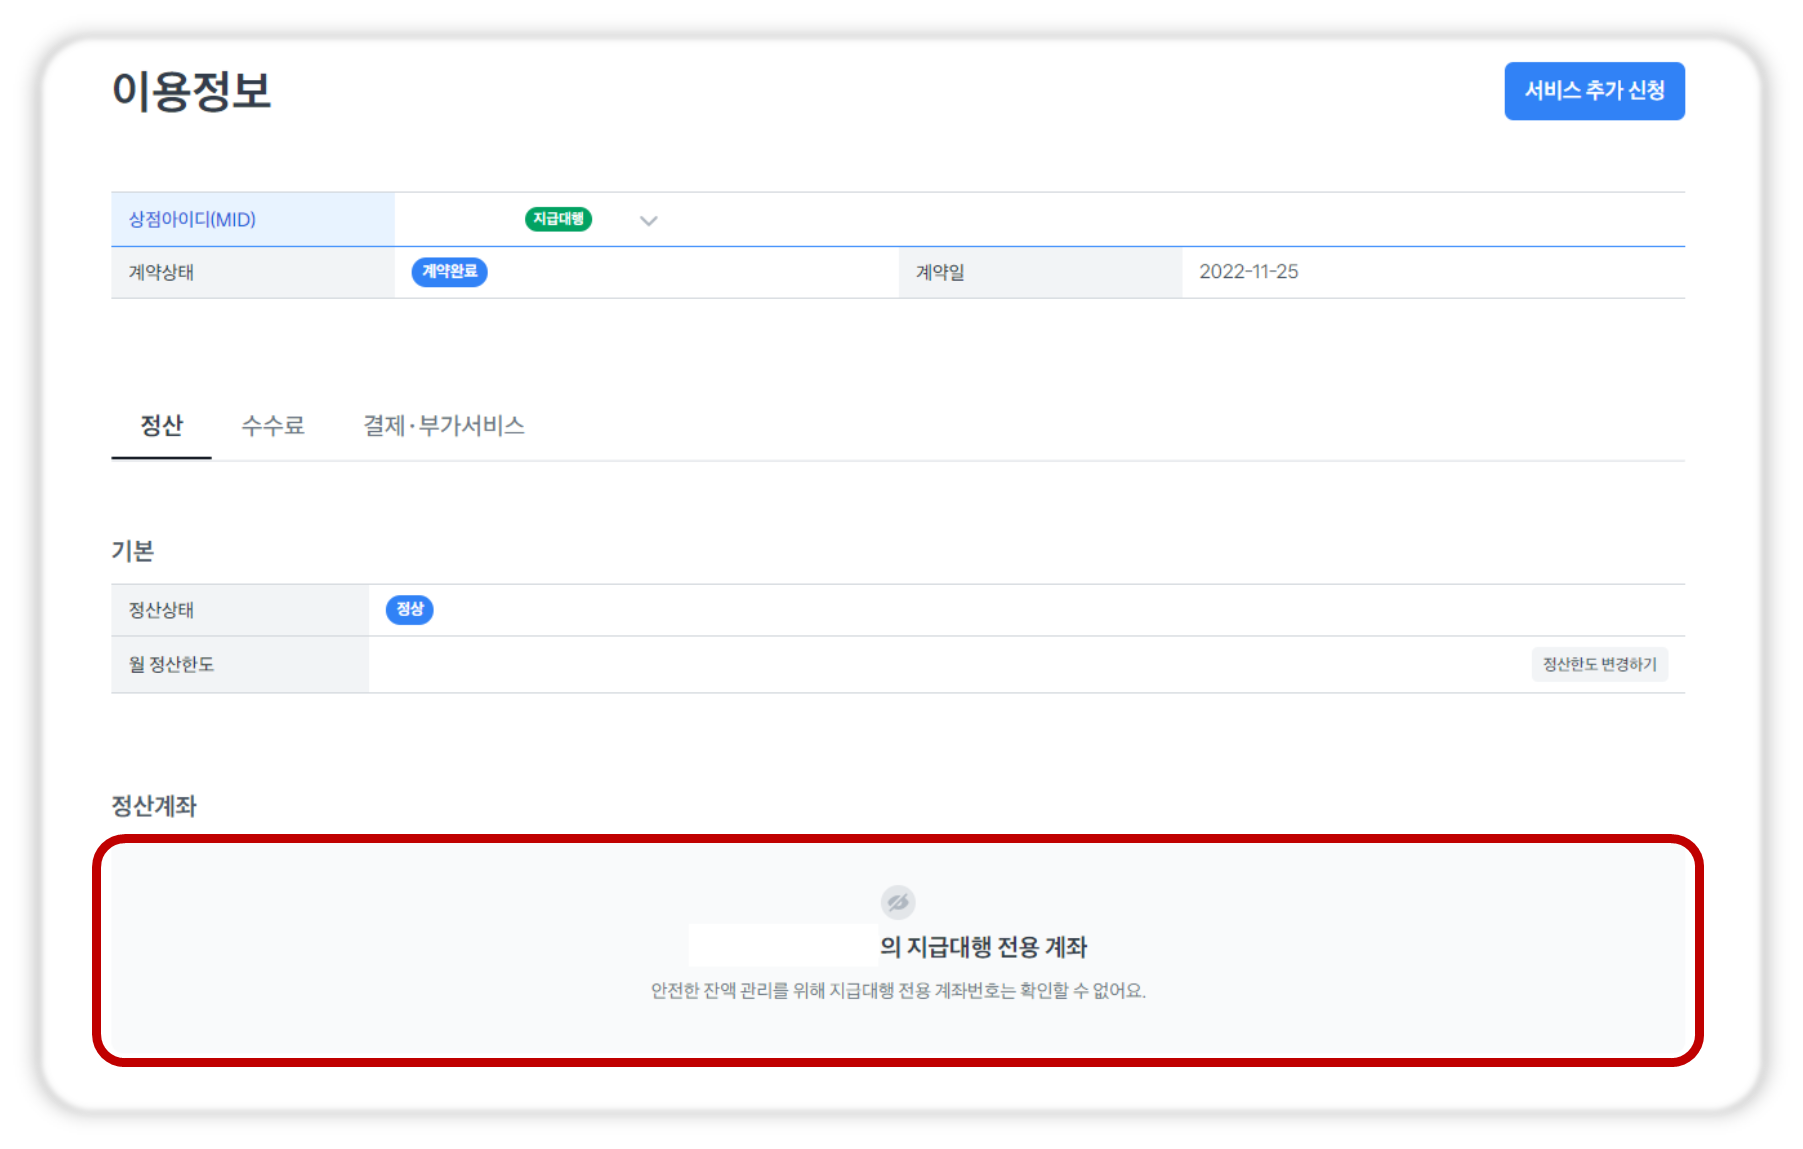This screenshot has height=1149, width=1803.
Task: Click the 정산상태 row label
Action: pos(161,610)
